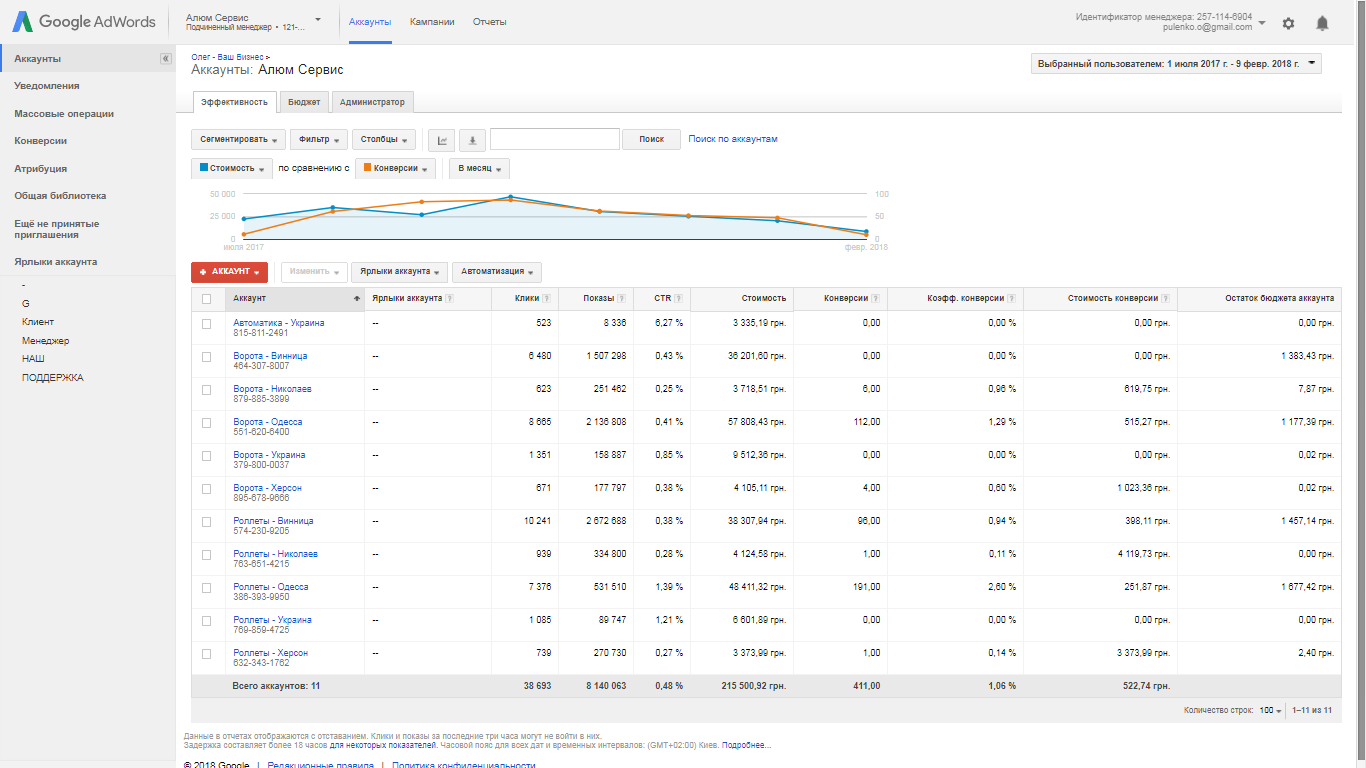Click the chart toggle graph icon

(x=441, y=140)
